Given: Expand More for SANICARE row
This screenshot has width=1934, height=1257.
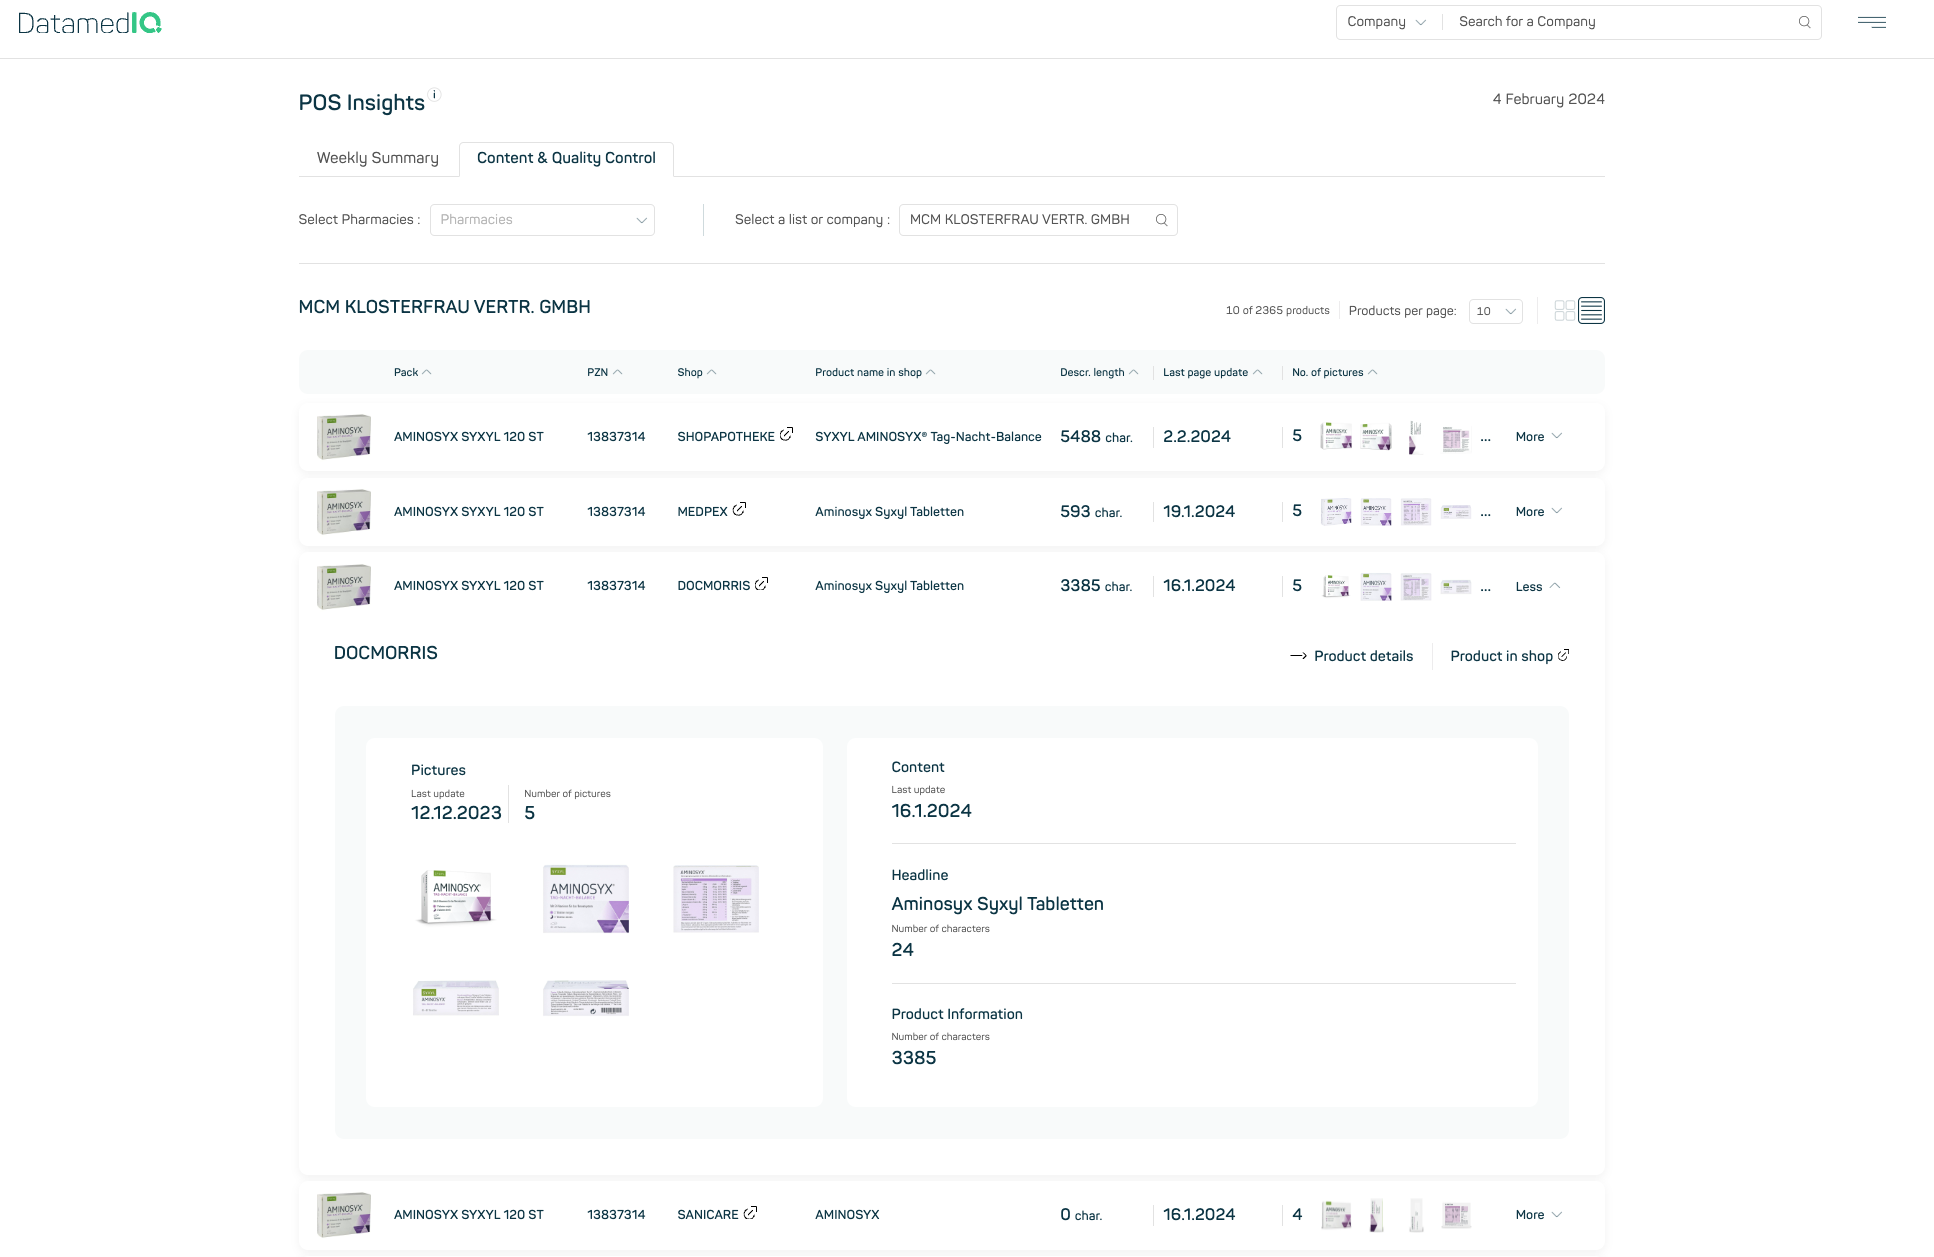Looking at the screenshot, I should [1538, 1215].
